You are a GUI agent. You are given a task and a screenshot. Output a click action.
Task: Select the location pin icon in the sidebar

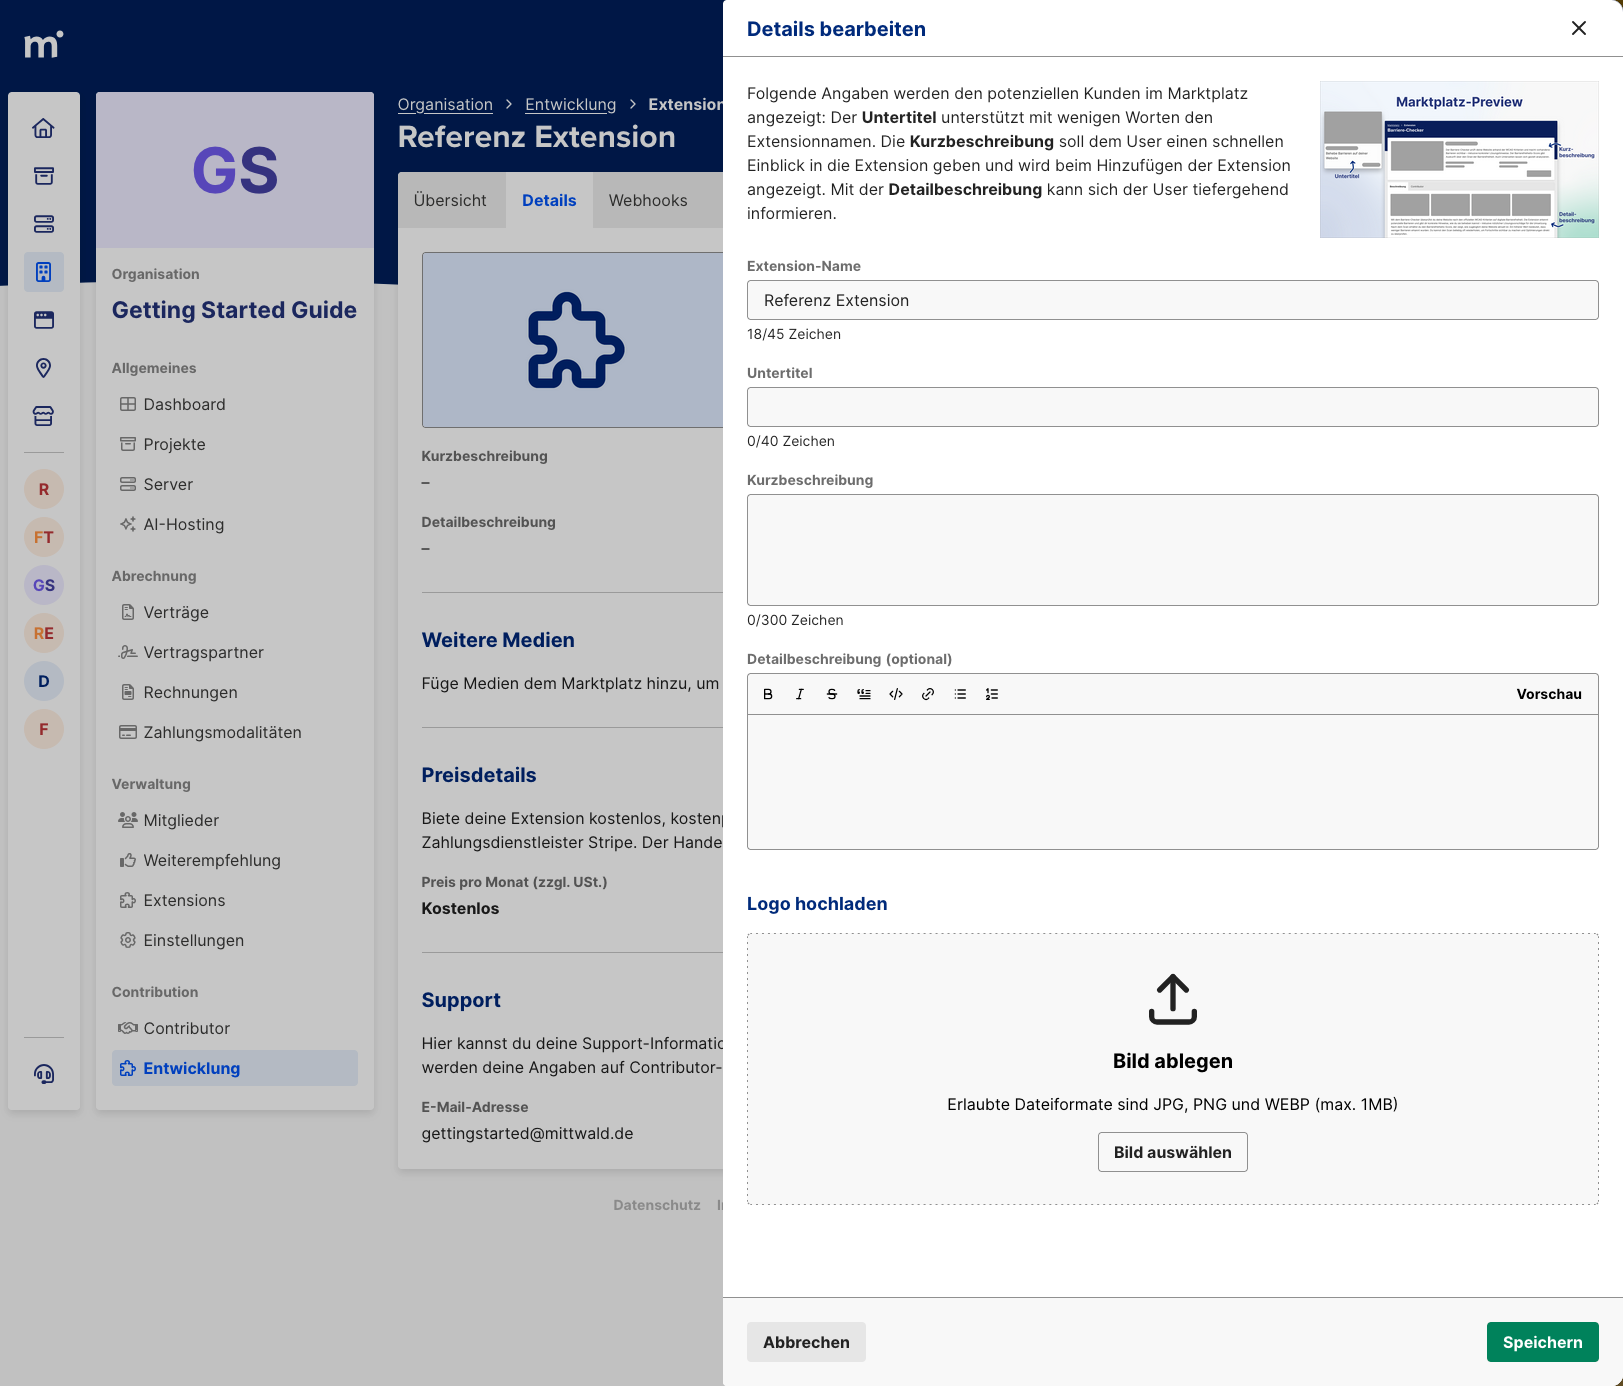coord(43,368)
